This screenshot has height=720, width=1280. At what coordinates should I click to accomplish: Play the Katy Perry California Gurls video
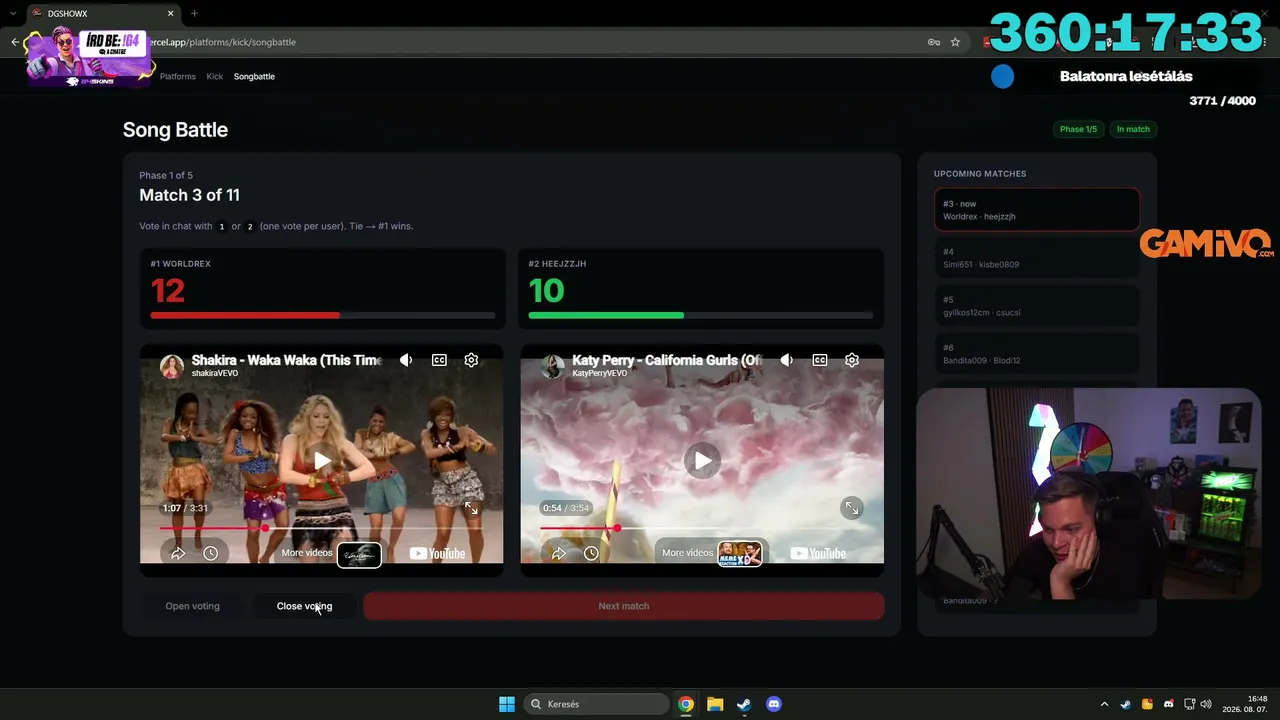[x=702, y=460]
